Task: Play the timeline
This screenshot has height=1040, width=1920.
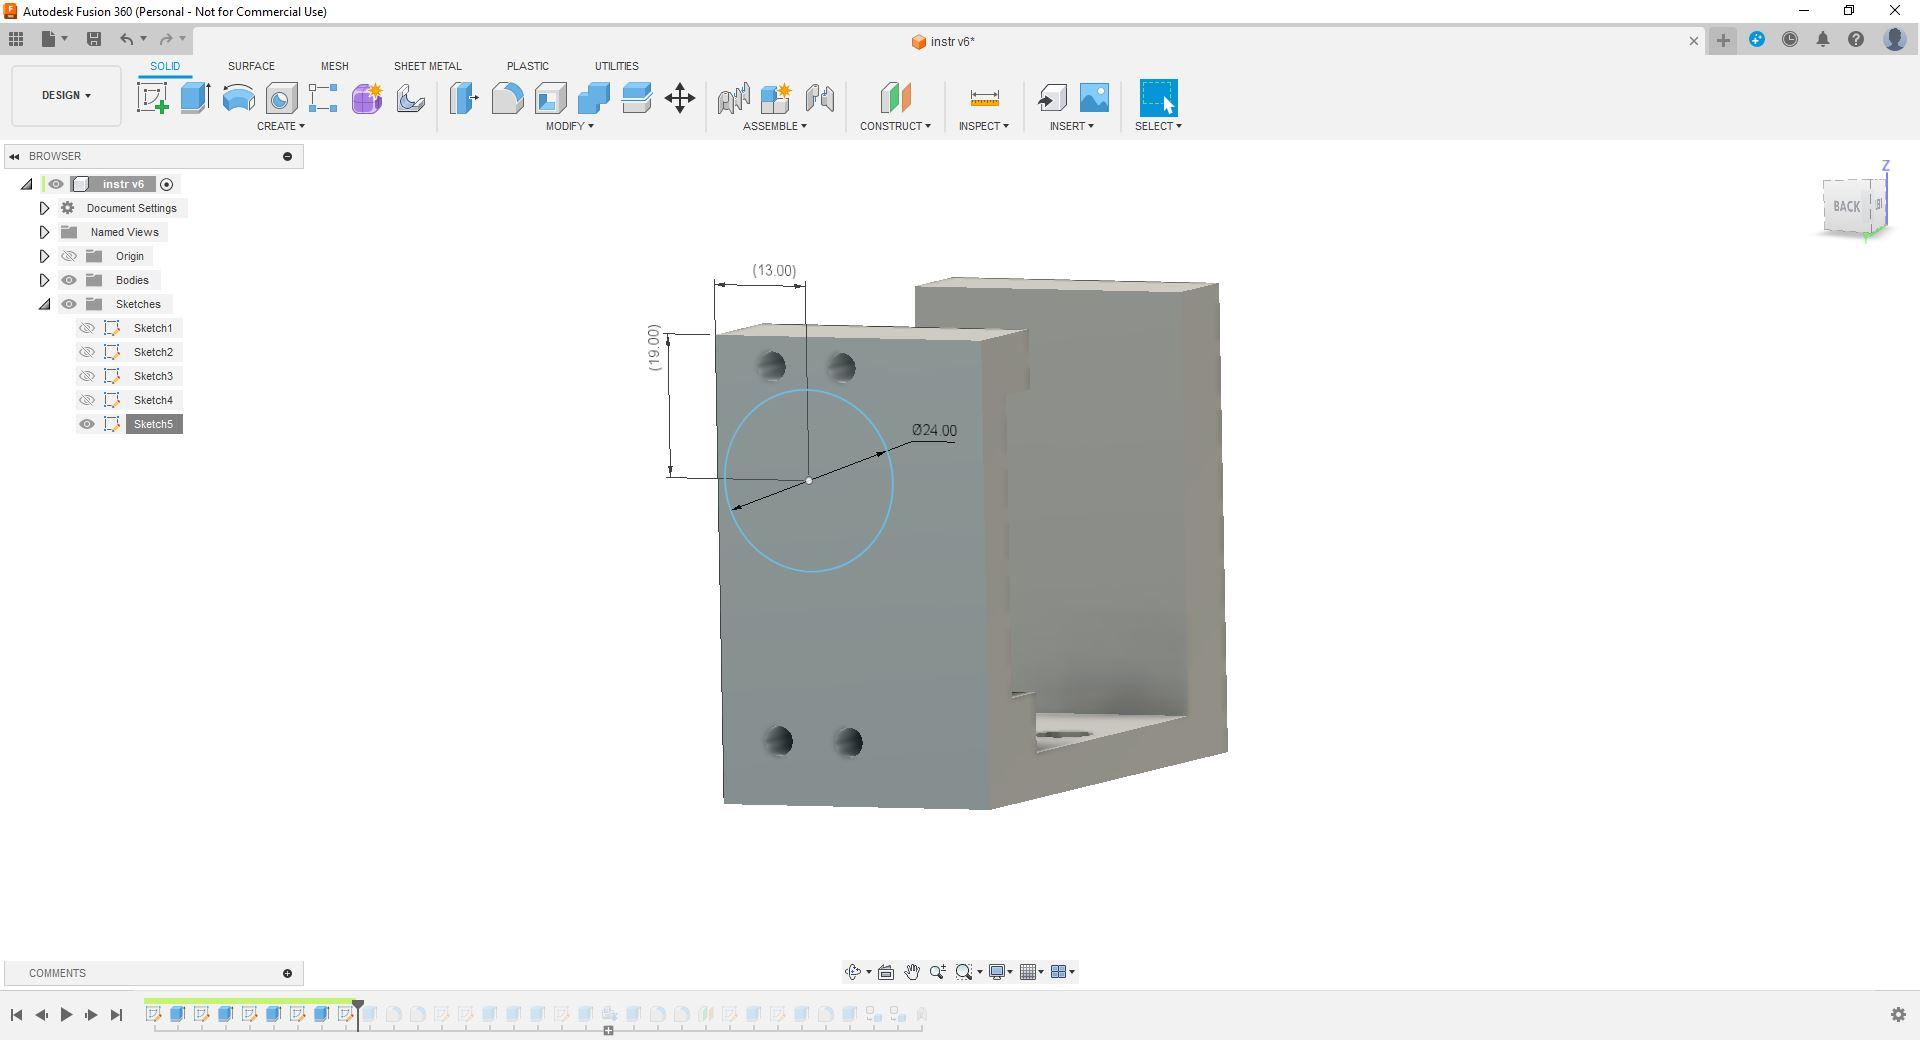Action: pos(66,1015)
